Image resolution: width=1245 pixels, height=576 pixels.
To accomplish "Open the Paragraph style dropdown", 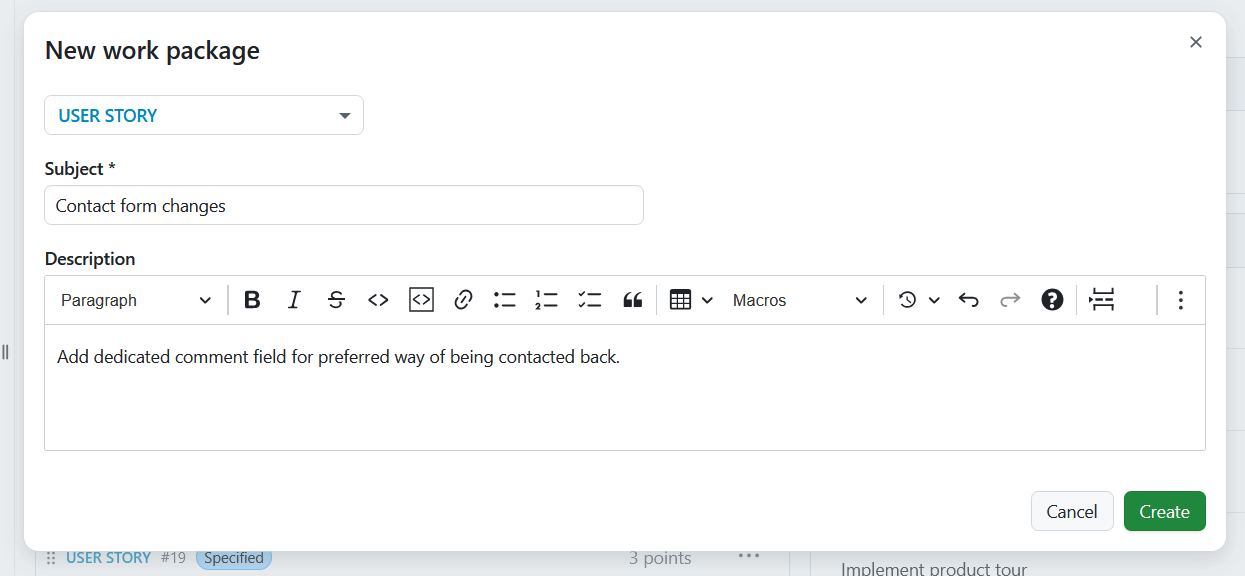I will [x=135, y=299].
